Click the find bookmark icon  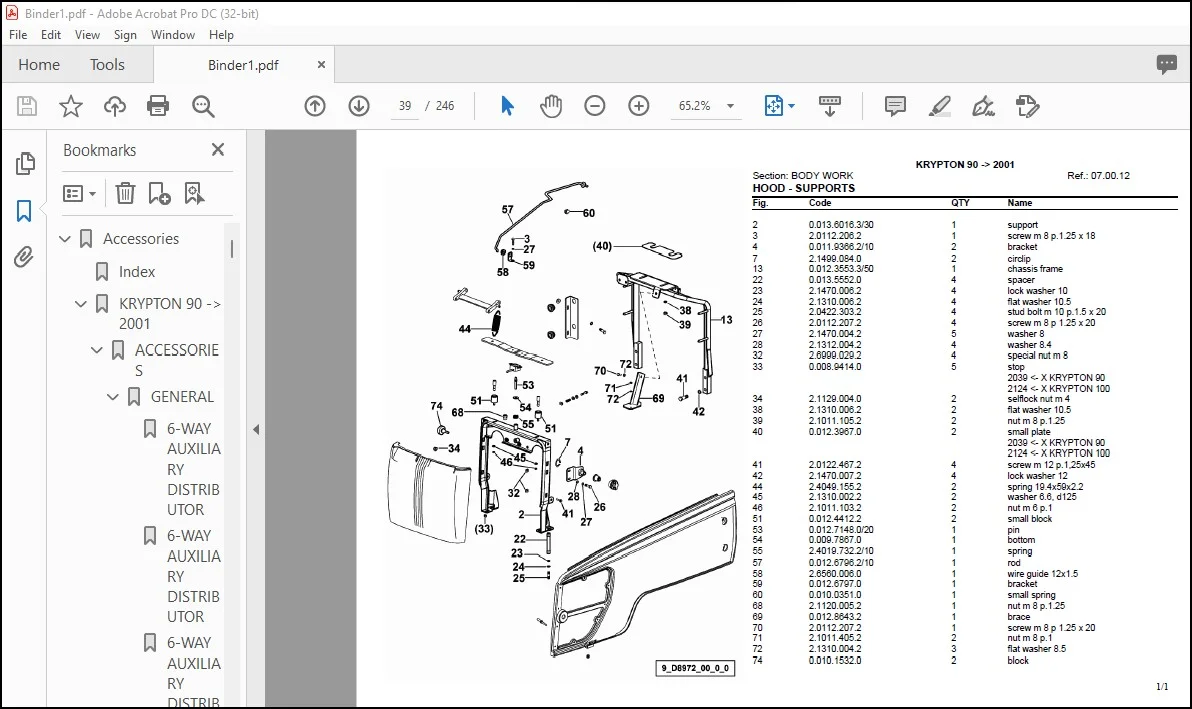[x=194, y=193]
